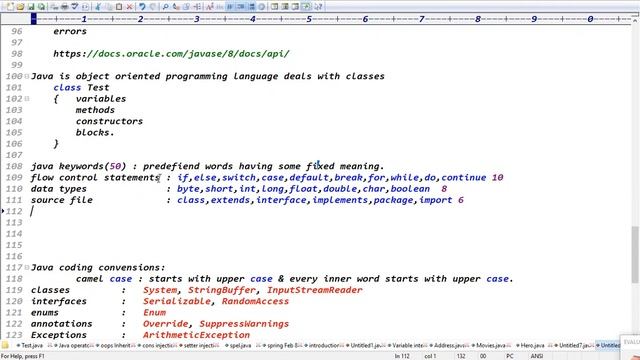Open Find with the magnifier icon
640x360 pixels.
[165, 7]
